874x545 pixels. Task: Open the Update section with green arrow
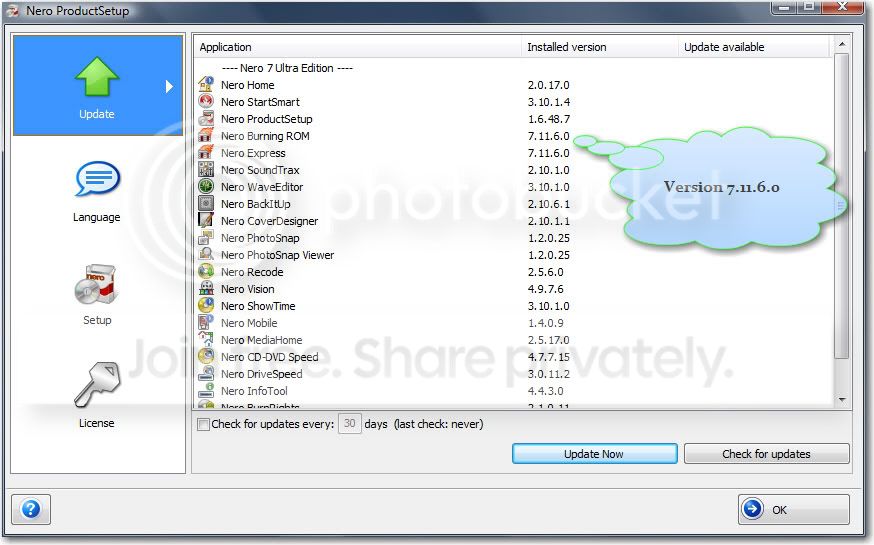[x=97, y=85]
